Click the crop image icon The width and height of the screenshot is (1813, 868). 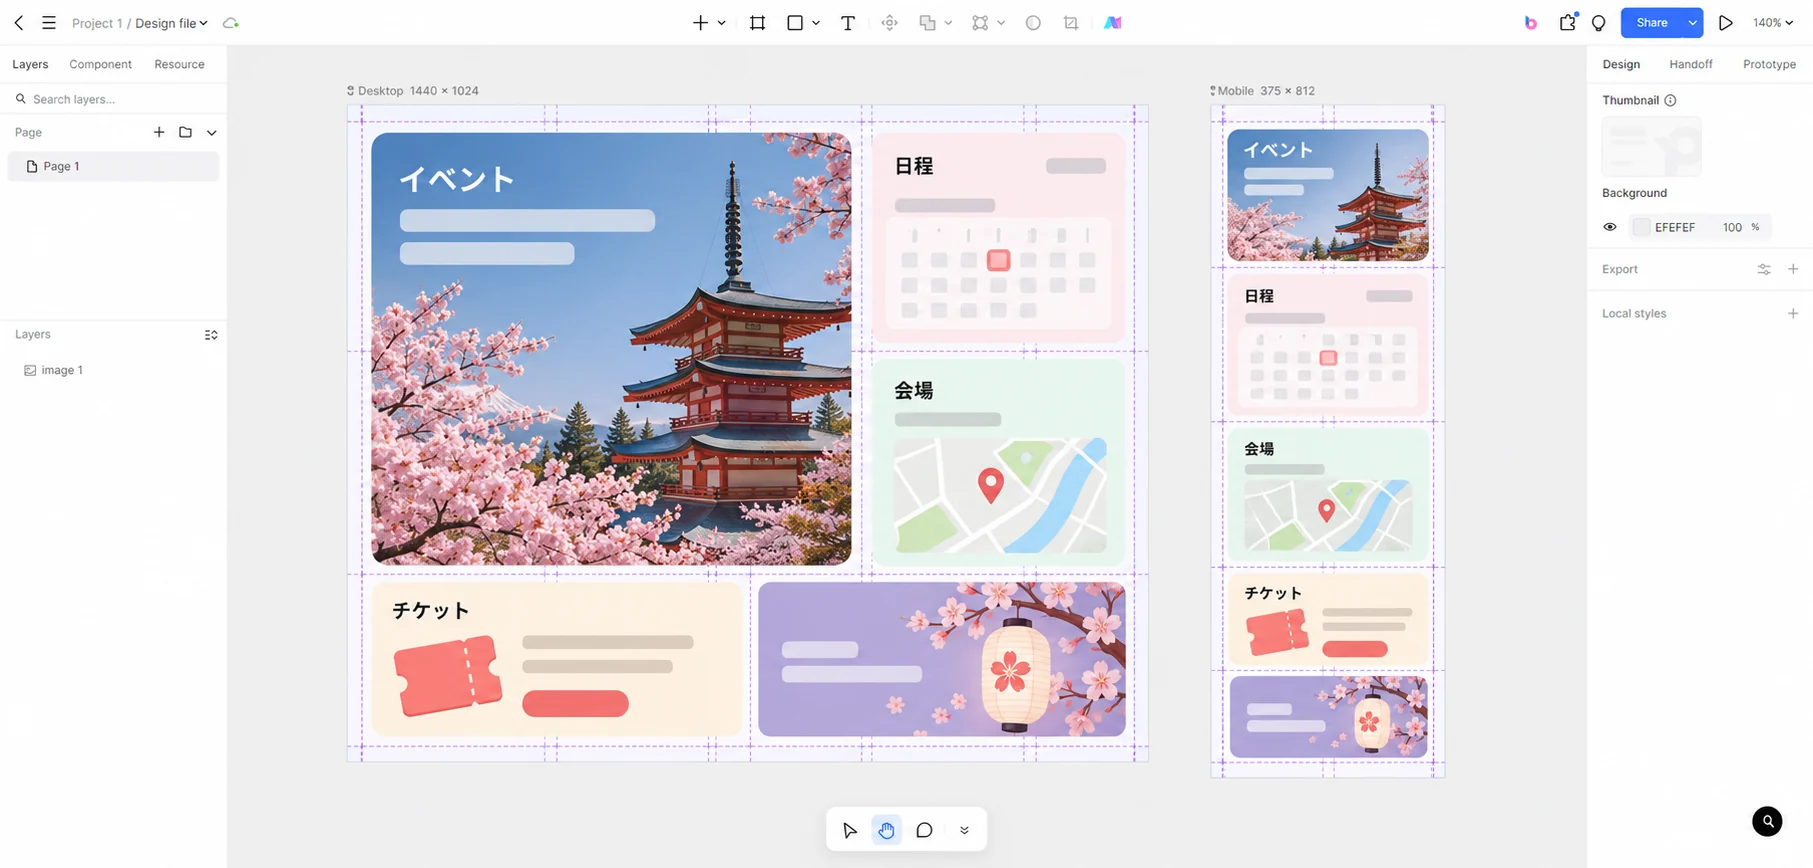pyautogui.click(x=1071, y=22)
